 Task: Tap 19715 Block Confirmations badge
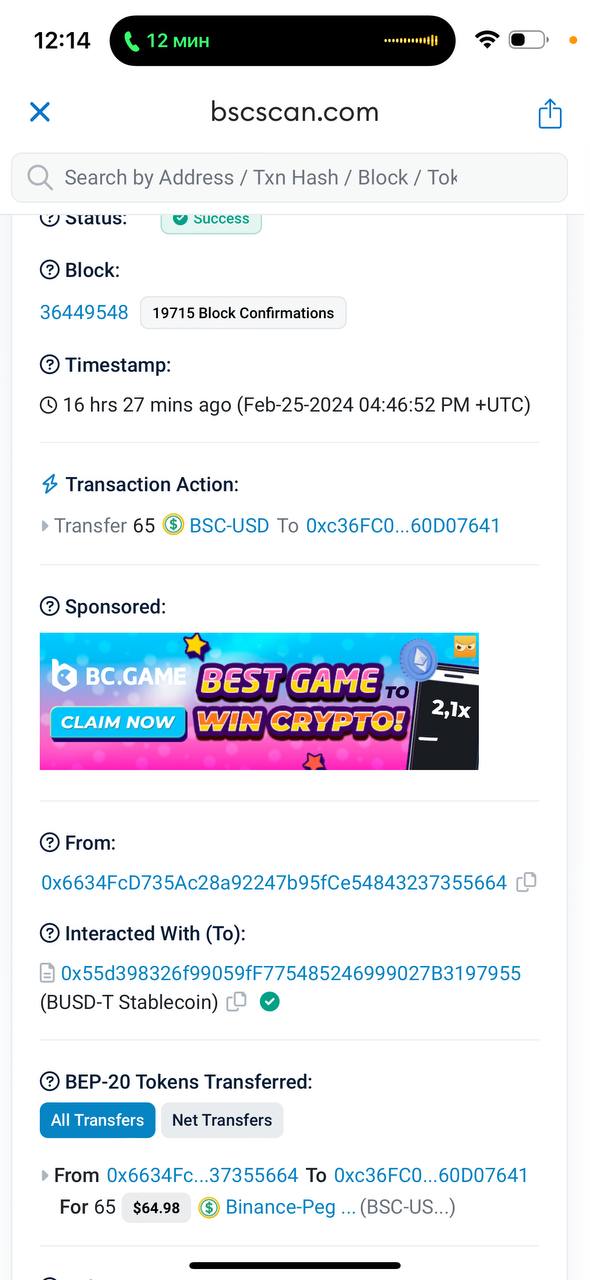pyautogui.click(x=243, y=313)
